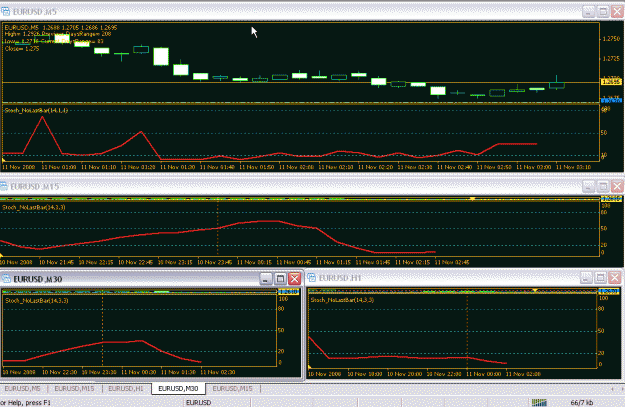Viewport: 625px width, 407px height.
Task: Click the chart icon of the EURUSD,M30 window
Action: [6, 279]
